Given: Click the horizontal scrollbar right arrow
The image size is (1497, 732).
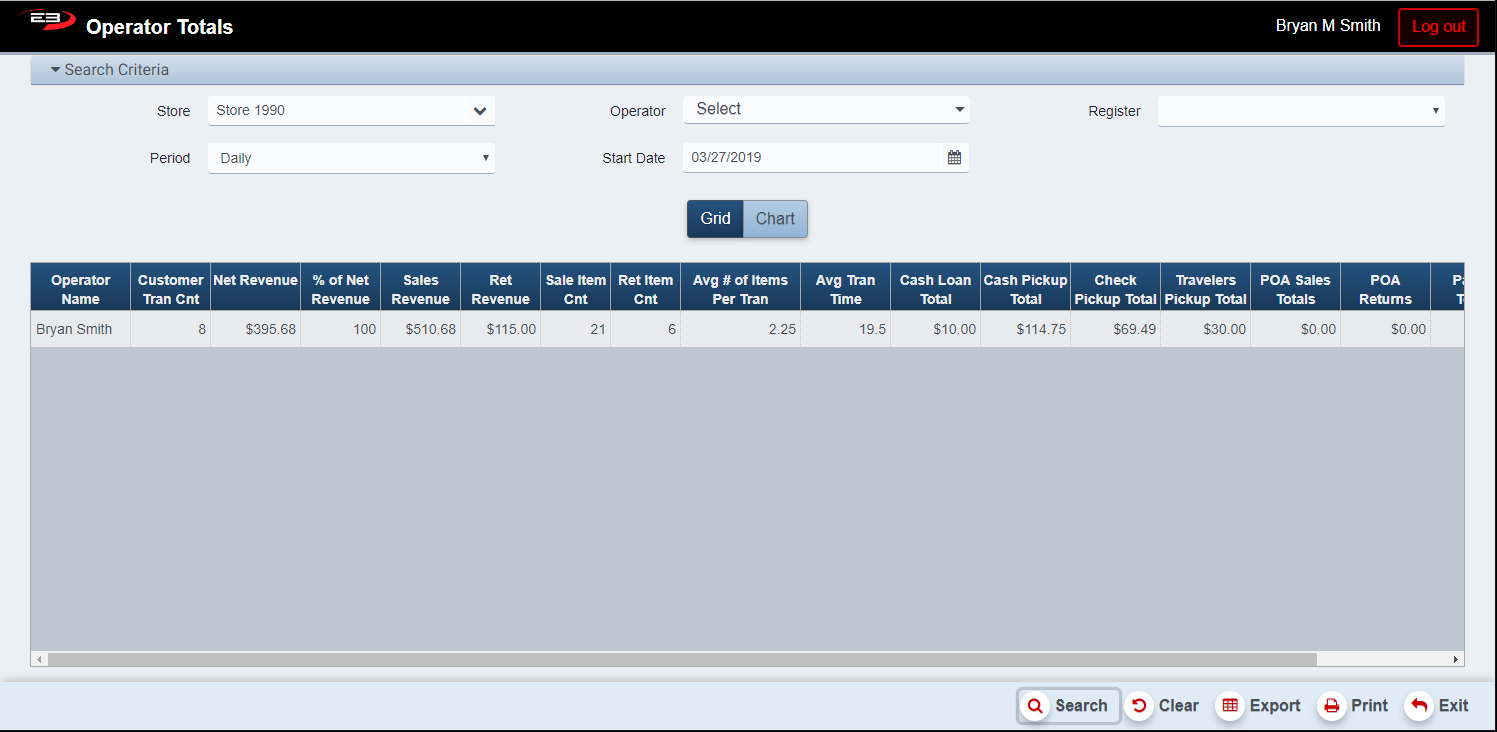Looking at the screenshot, I should 1456,660.
